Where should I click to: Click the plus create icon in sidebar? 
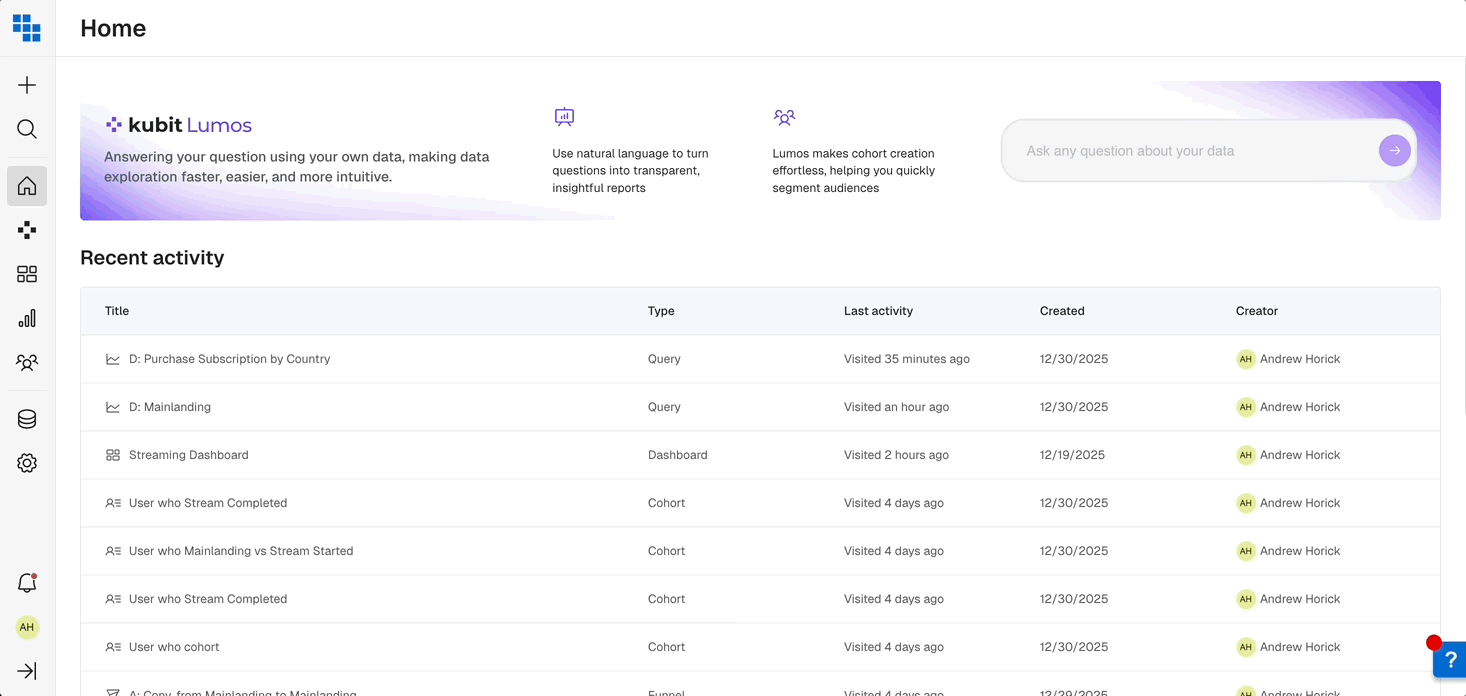pyautogui.click(x=27, y=85)
